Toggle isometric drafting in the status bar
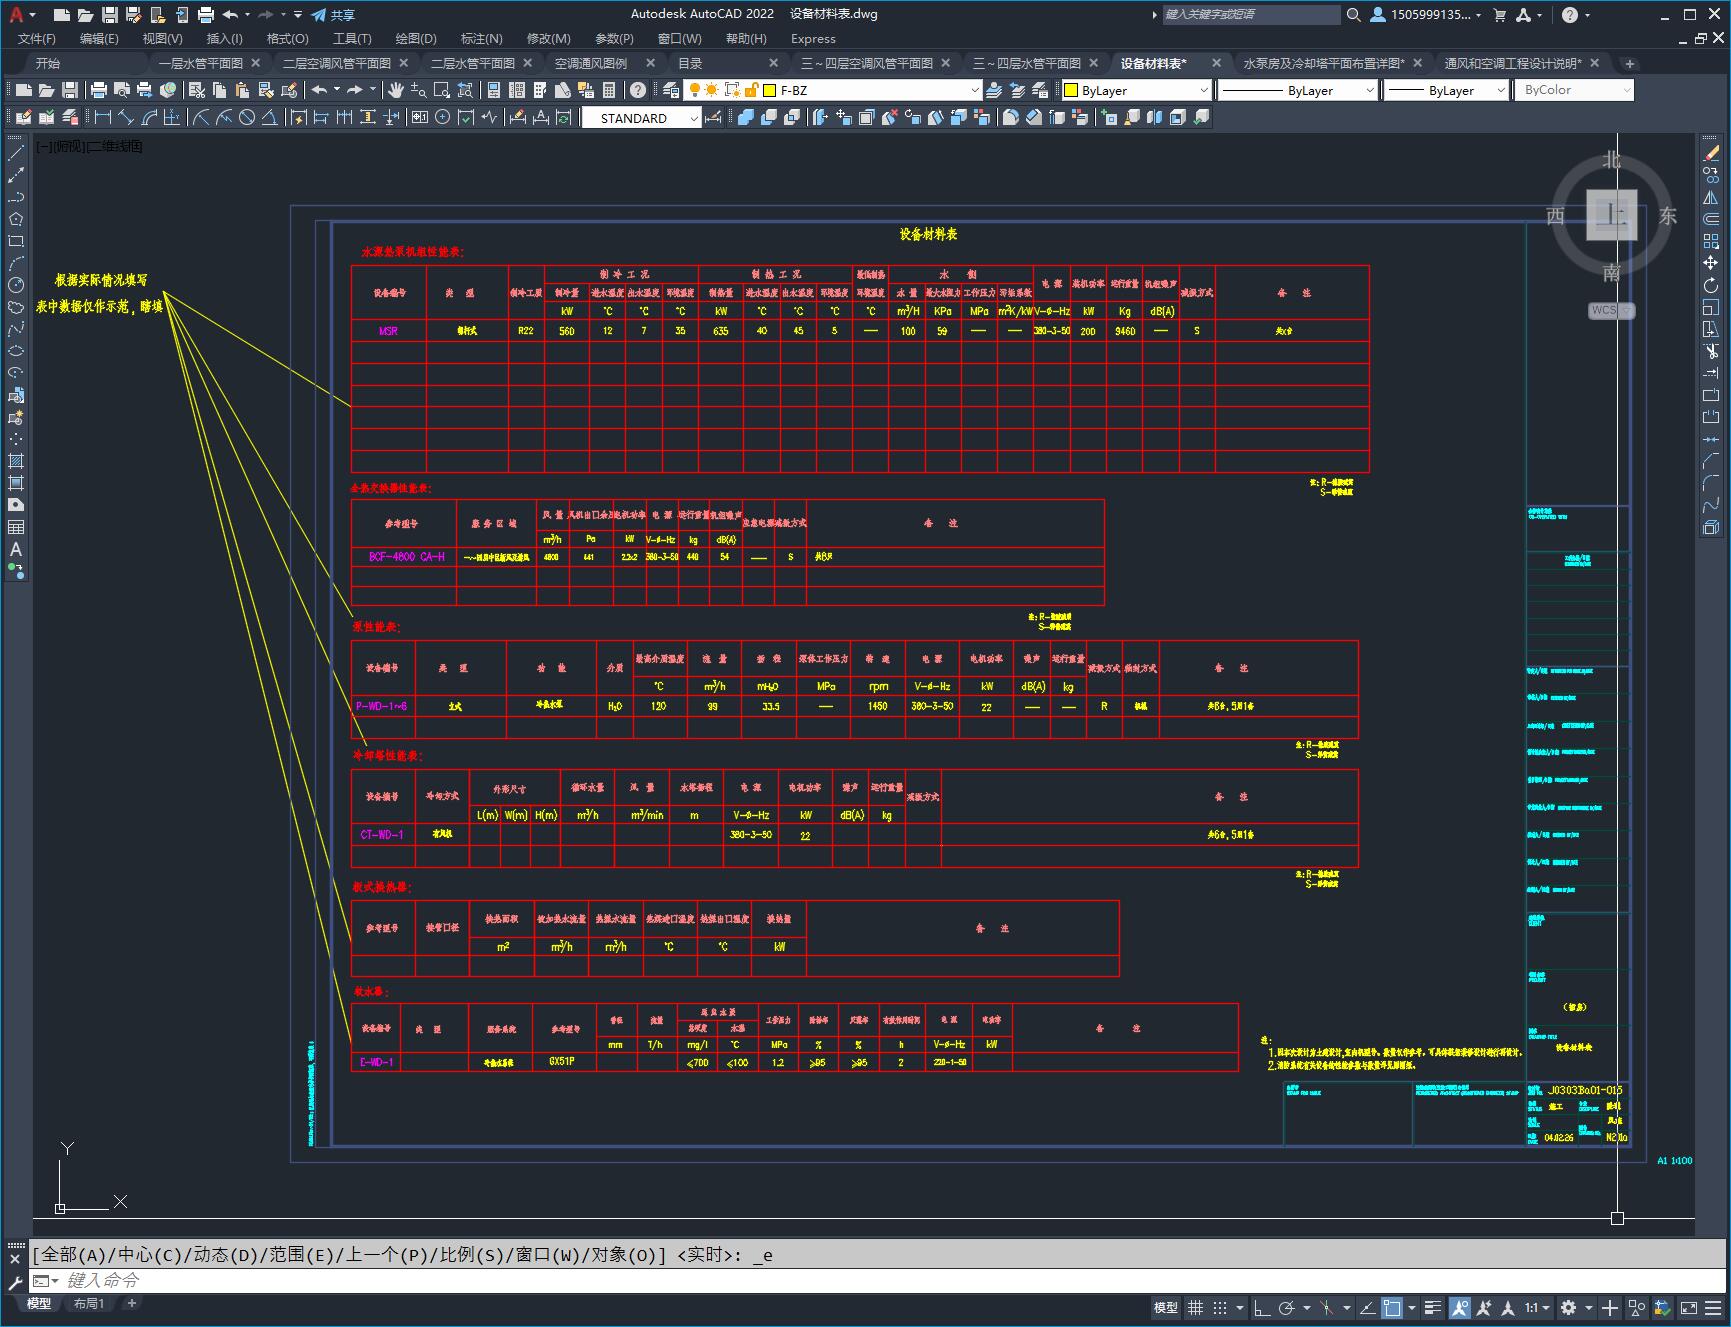The height and width of the screenshot is (1327, 1731). click(1327, 1308)
